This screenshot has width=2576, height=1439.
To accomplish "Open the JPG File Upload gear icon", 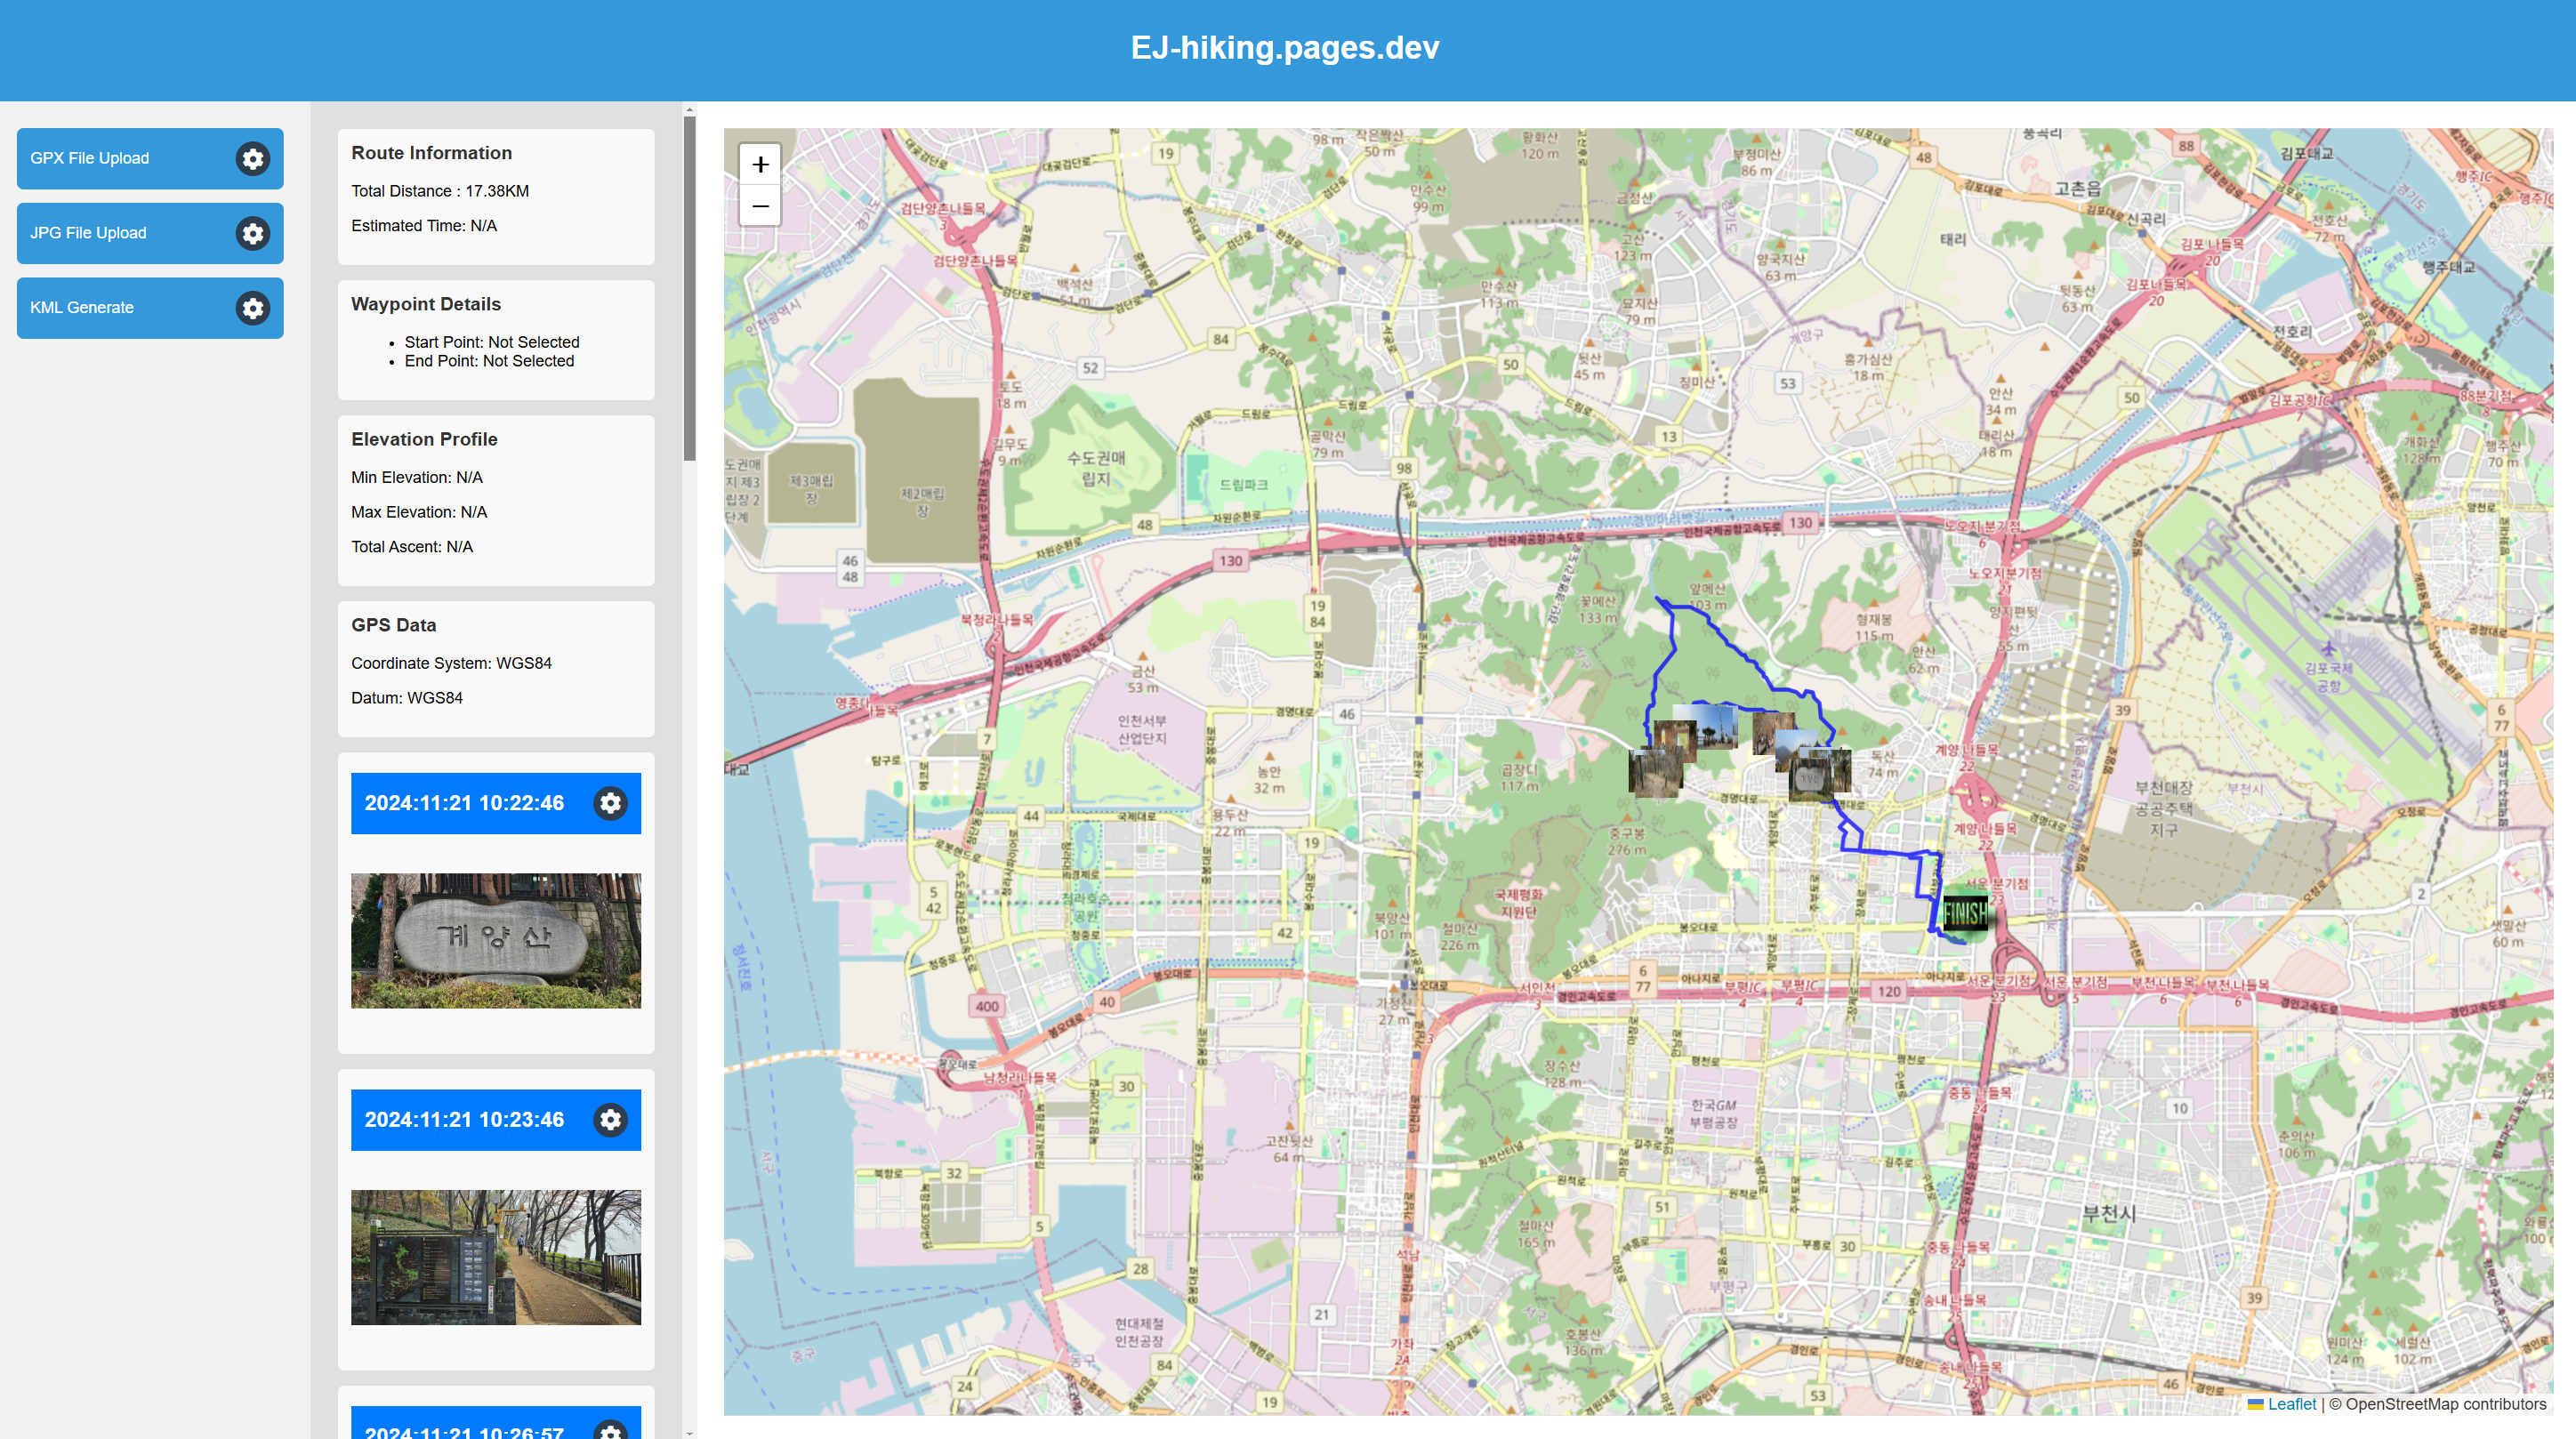I will pos(253,233).
